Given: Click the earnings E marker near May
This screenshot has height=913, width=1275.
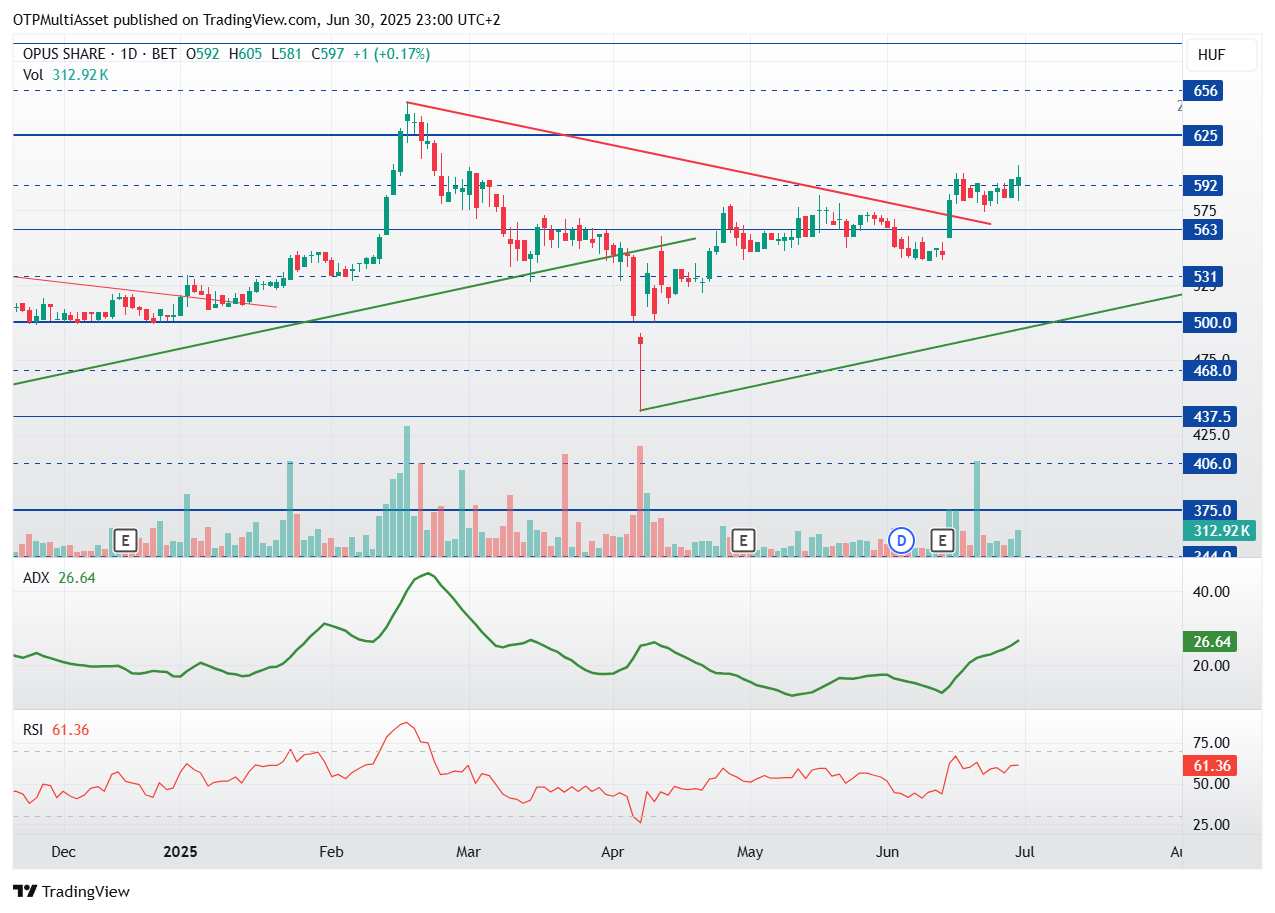Looking at the screenshot, I should click(743, 541).
